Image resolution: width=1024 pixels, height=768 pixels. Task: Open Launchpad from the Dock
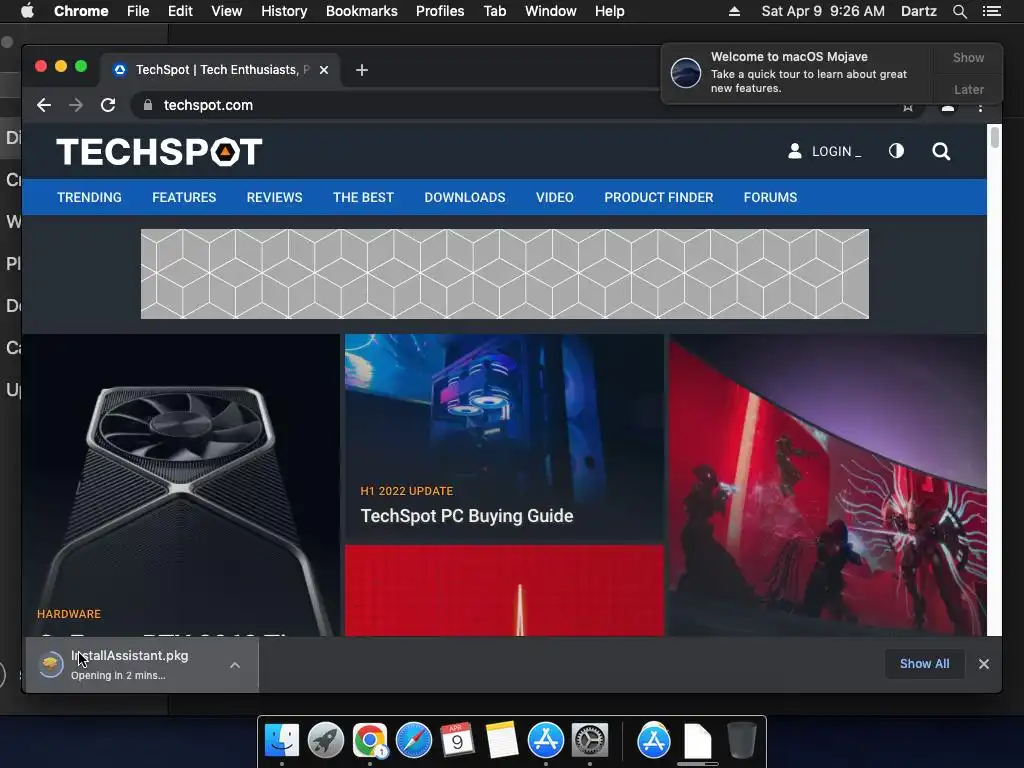pyautogui.click(x=325, y=740)
